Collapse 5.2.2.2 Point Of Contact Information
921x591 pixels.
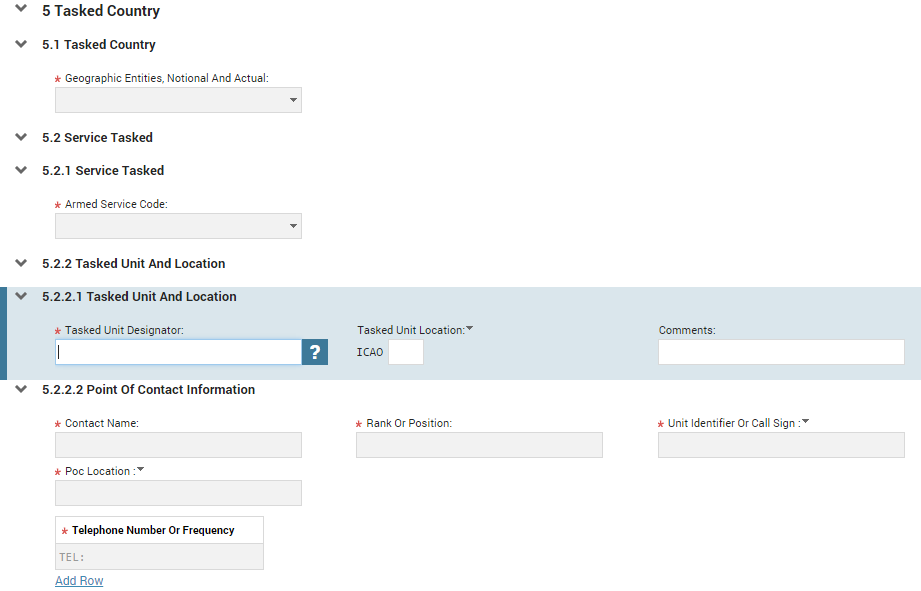(21, 389)
